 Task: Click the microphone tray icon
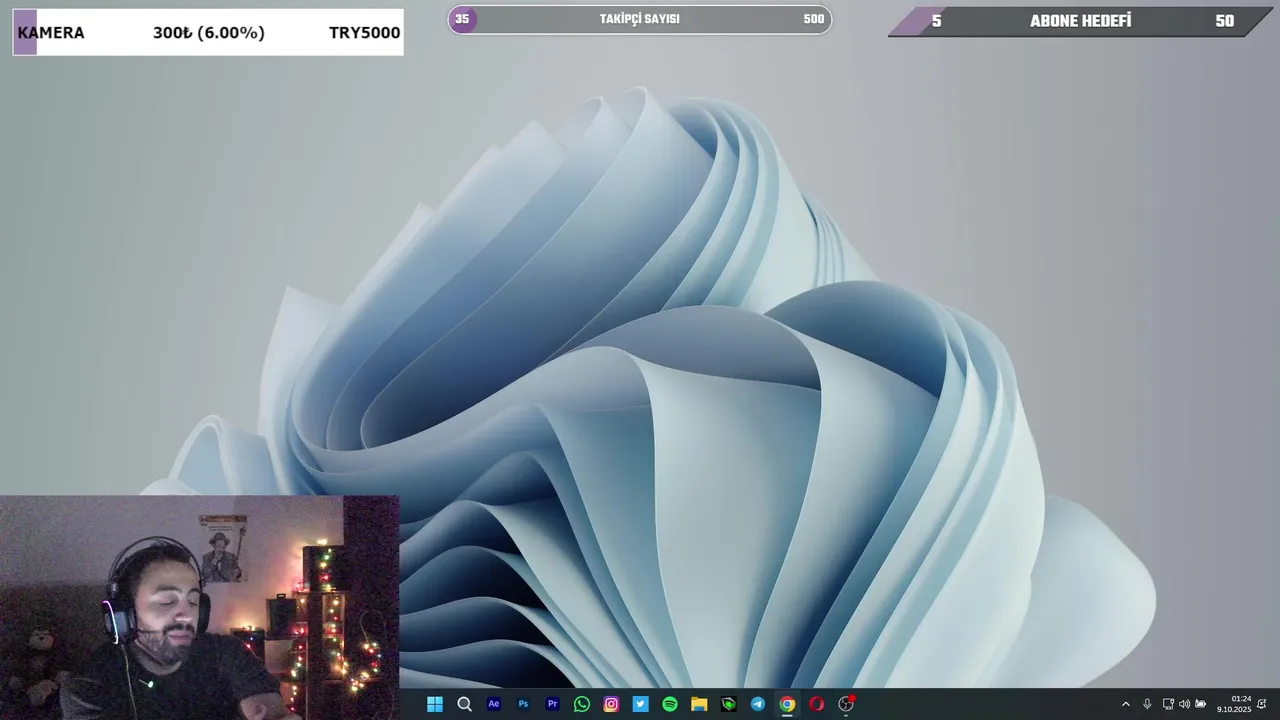pos(1147,704)
